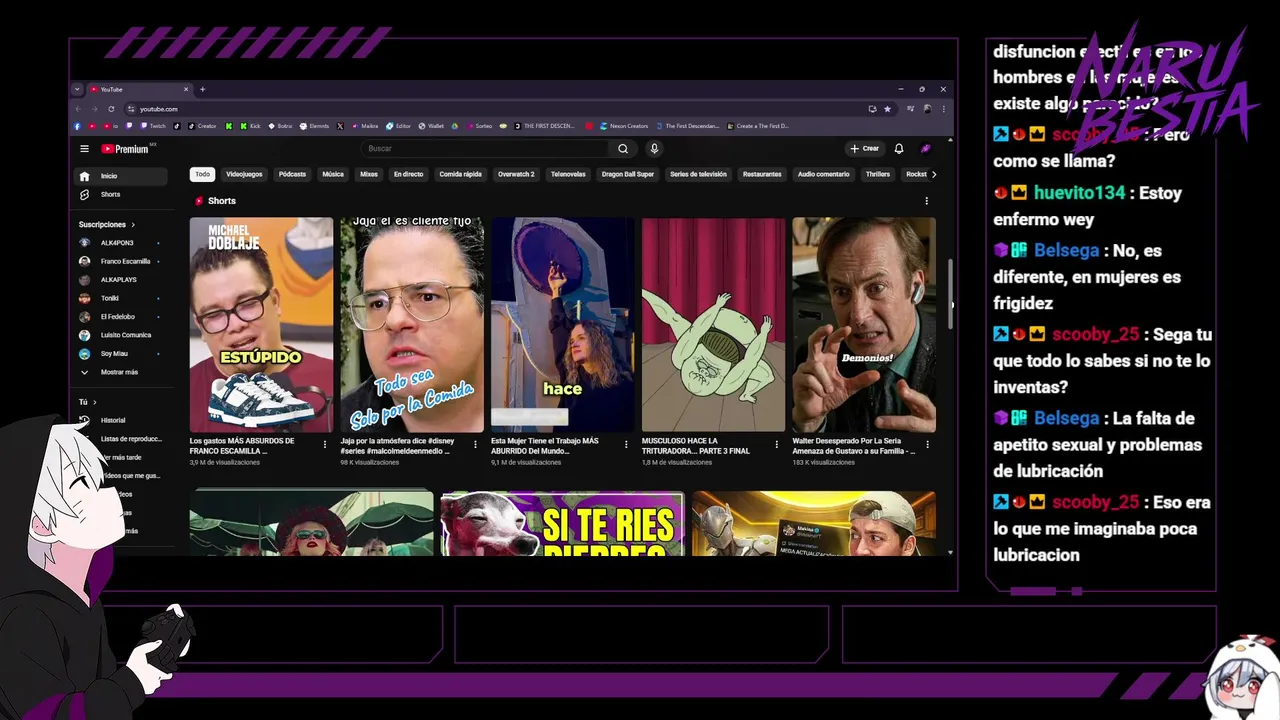Select the Dragon Ball Super chip
This screenshot has height=720, width=1280.
click(x=628, y=174)
